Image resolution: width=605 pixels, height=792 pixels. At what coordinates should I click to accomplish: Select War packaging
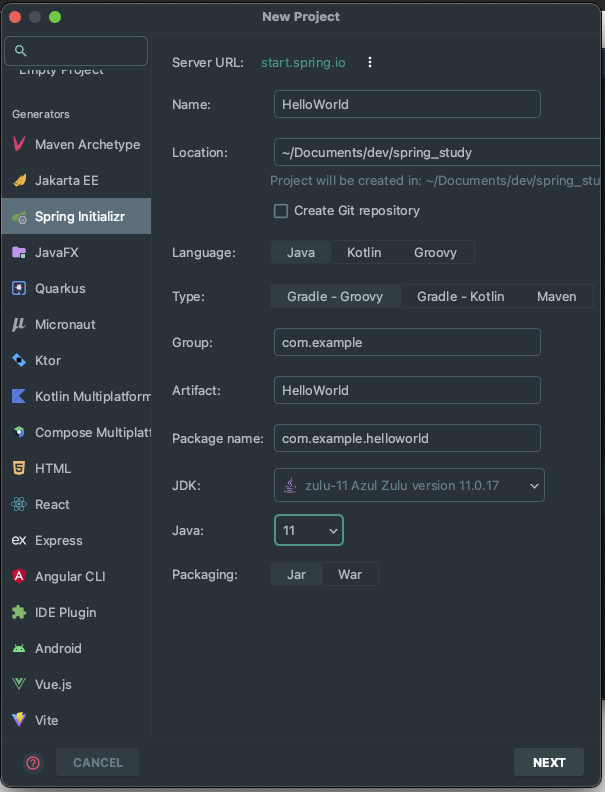pos(350,574)
